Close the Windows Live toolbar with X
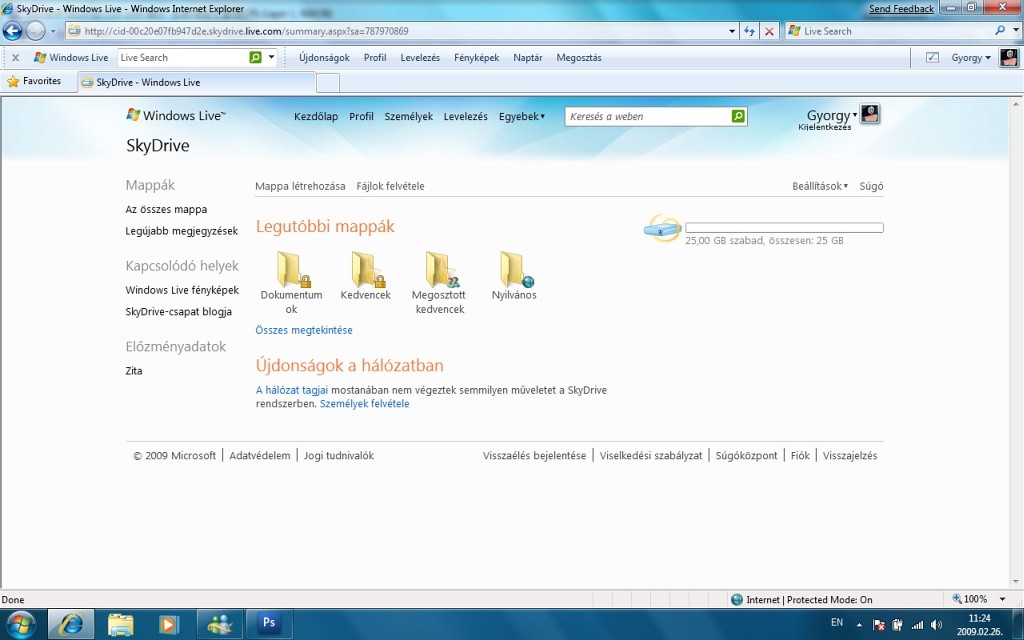The width and height of the screenshot is (1024, 640). tap(15, 57)
